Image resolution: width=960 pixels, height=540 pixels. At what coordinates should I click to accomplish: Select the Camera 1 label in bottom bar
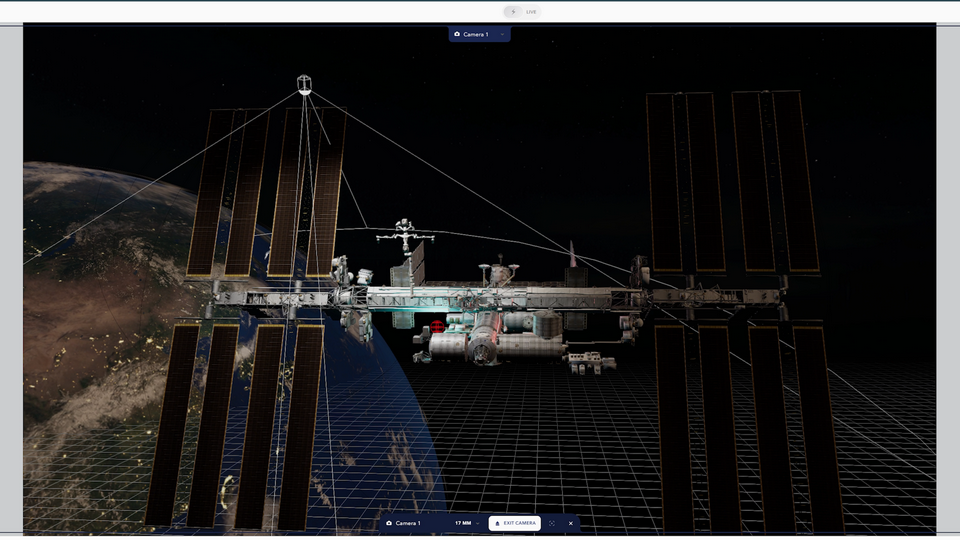click(x=408, y=523)
